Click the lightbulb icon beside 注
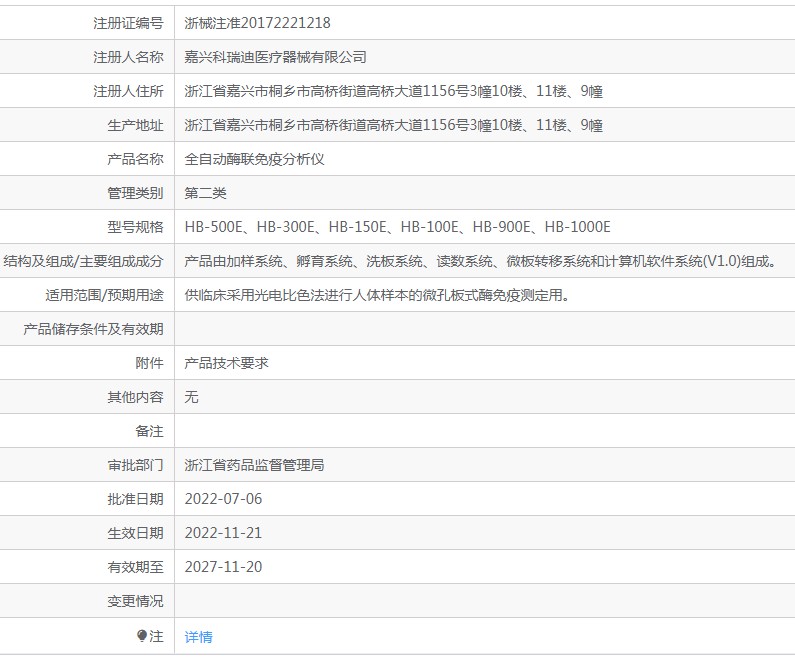Image resolution: width=795 pixels, height=664 pixels. [x=142, y=635]
